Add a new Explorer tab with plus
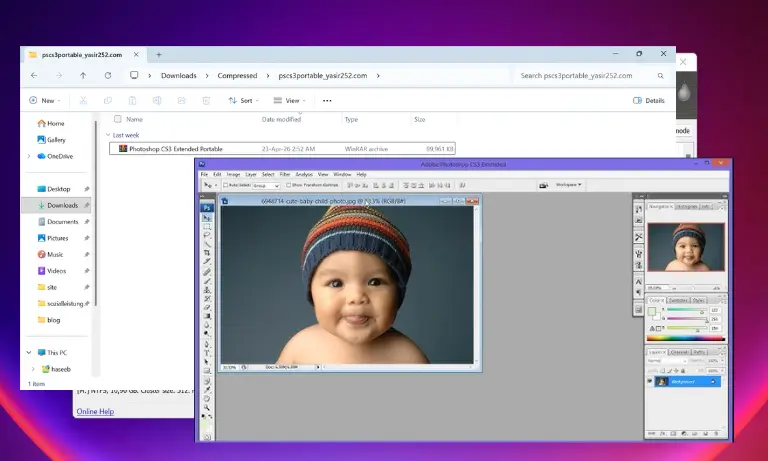 point(159,55)
